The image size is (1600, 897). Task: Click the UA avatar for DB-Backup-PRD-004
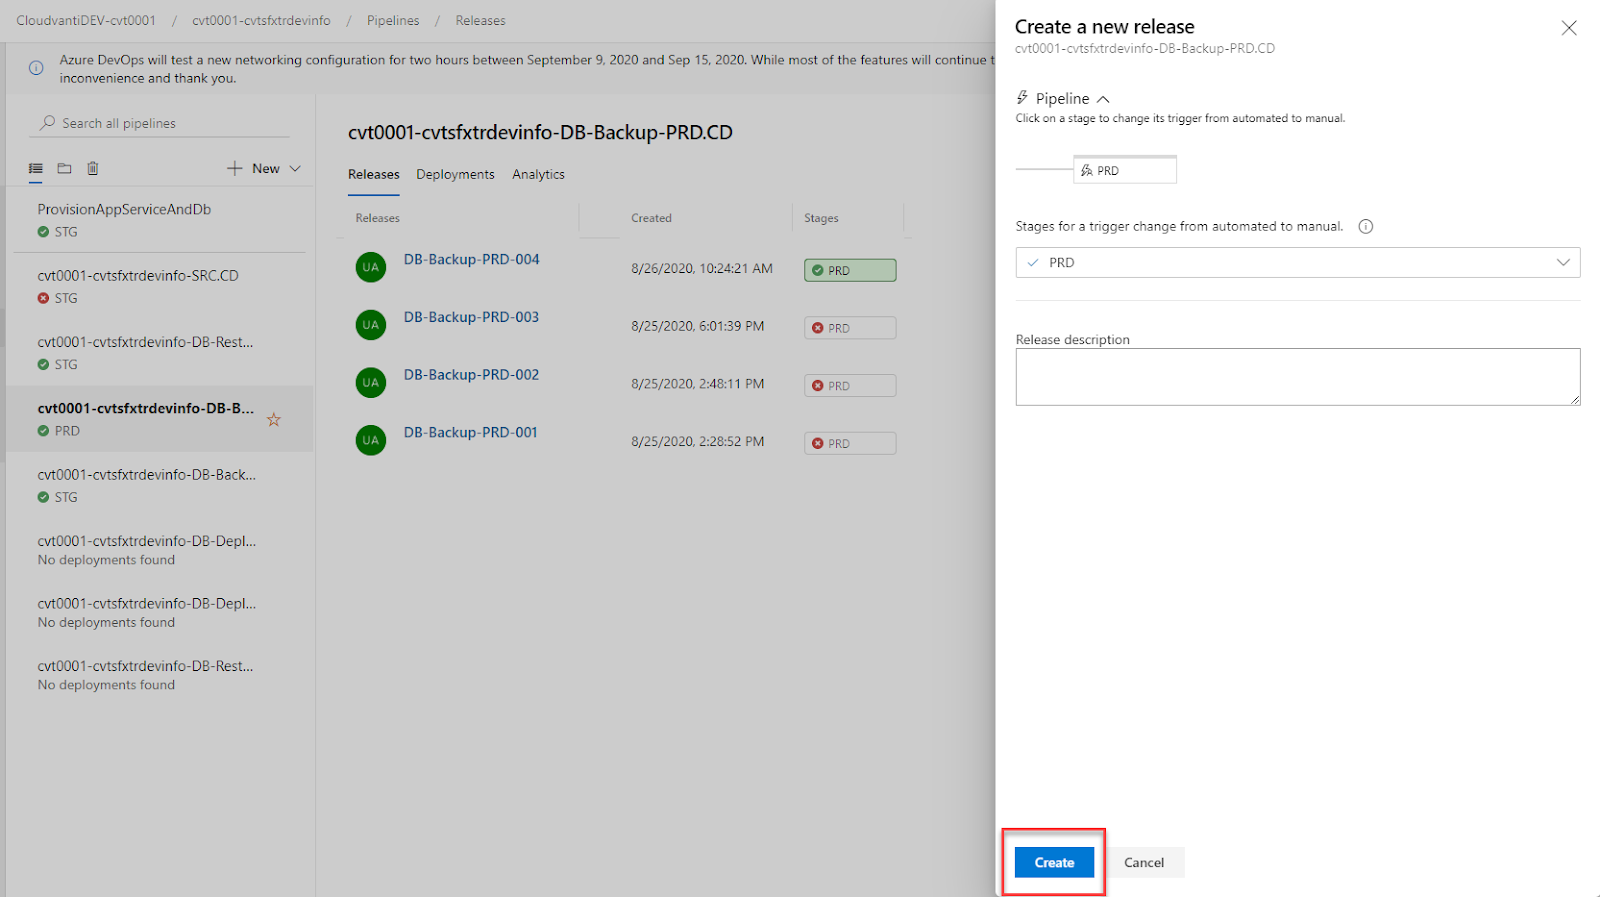click(371, 267)
